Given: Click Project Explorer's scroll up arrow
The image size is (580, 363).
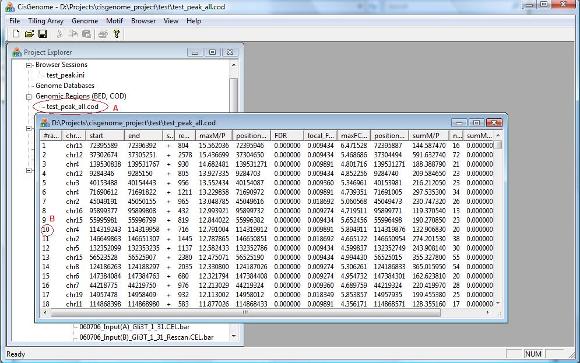Looking at the screenshot, I should [233, 65].
